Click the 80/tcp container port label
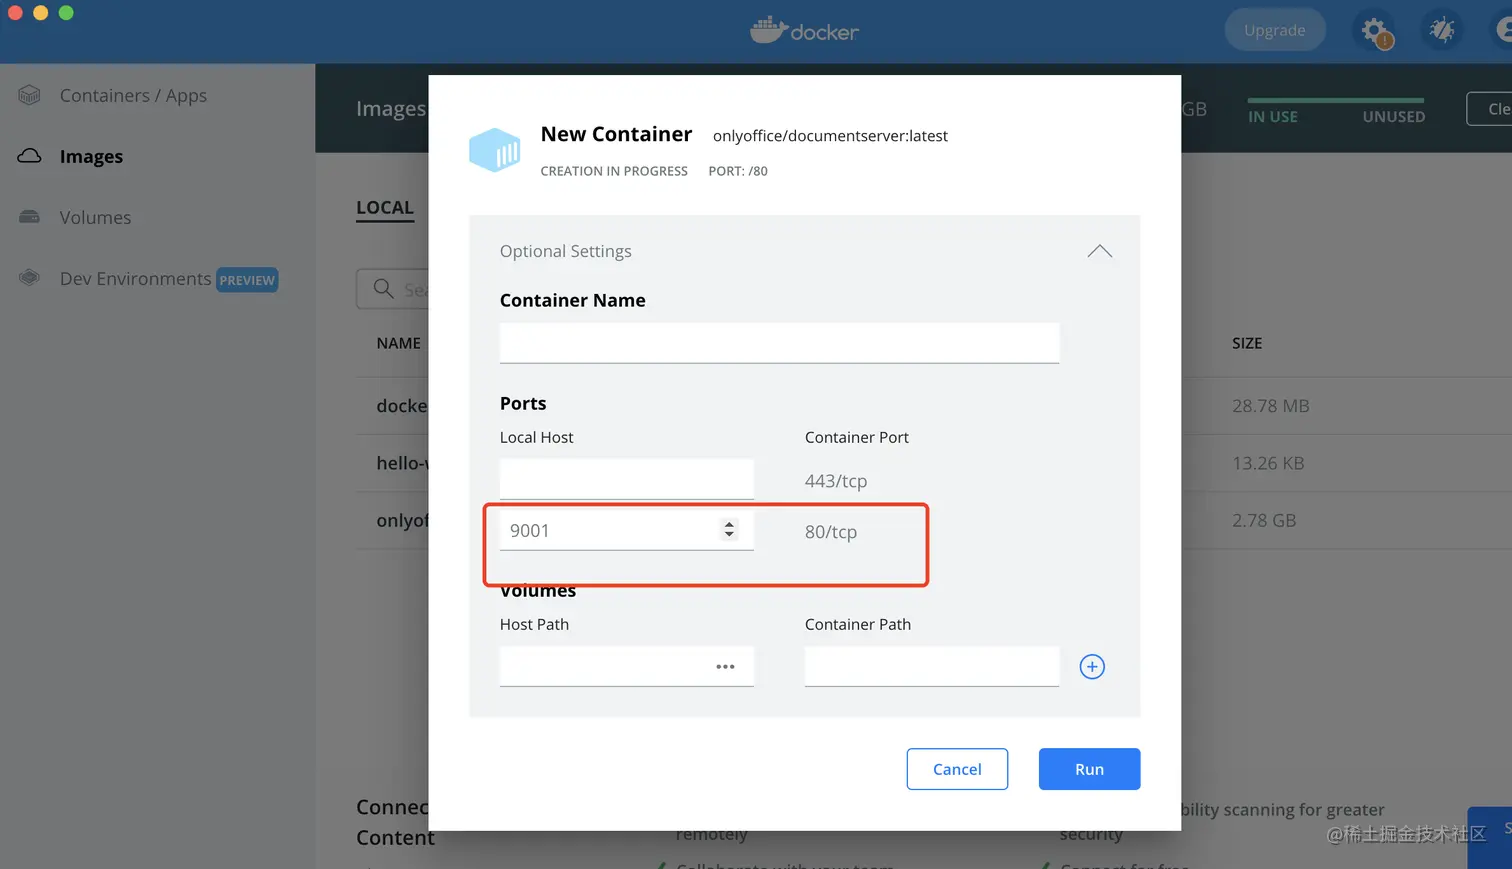The height and width of the screenshot is (869, 1512). pos(831,532)
